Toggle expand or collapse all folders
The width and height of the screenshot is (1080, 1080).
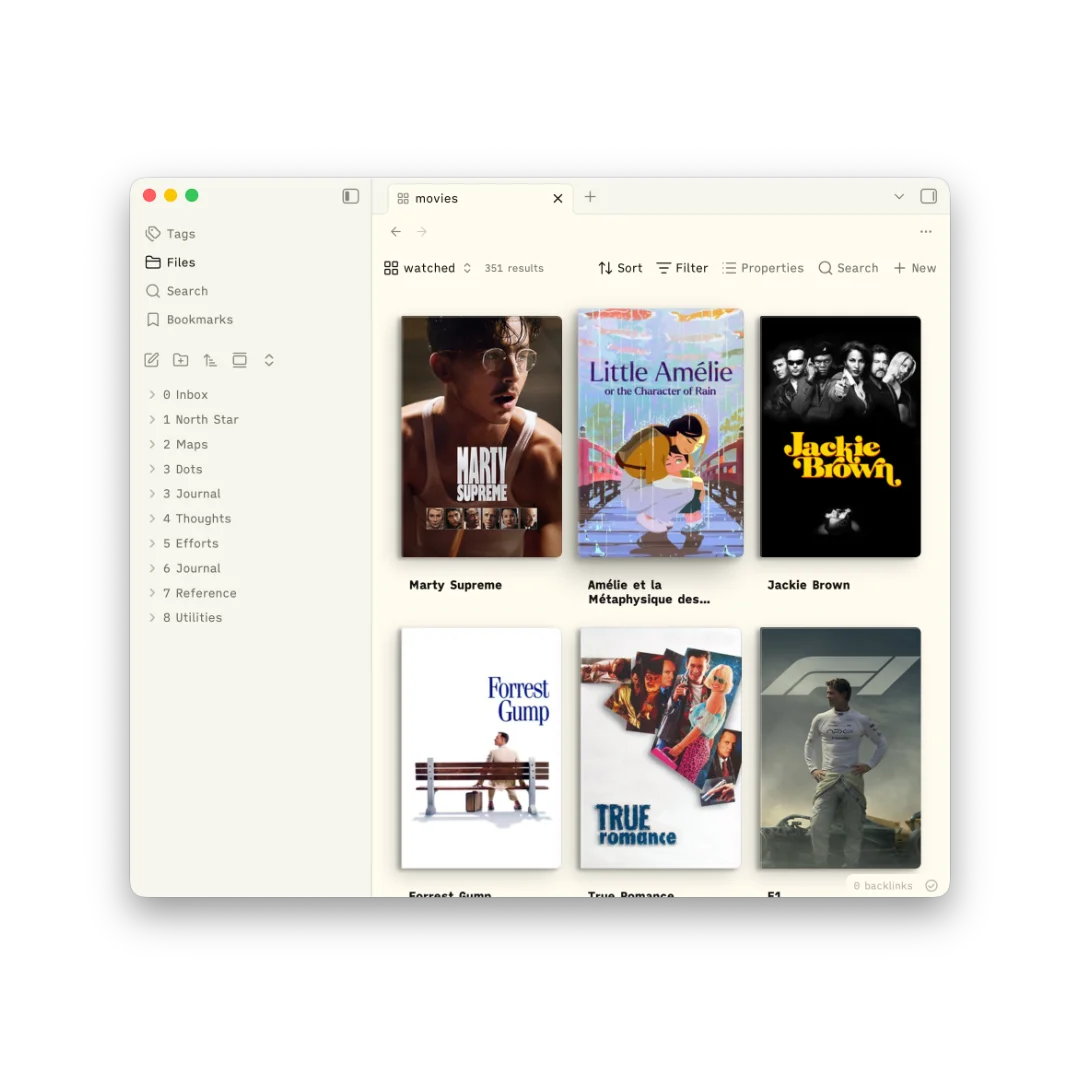269,360
